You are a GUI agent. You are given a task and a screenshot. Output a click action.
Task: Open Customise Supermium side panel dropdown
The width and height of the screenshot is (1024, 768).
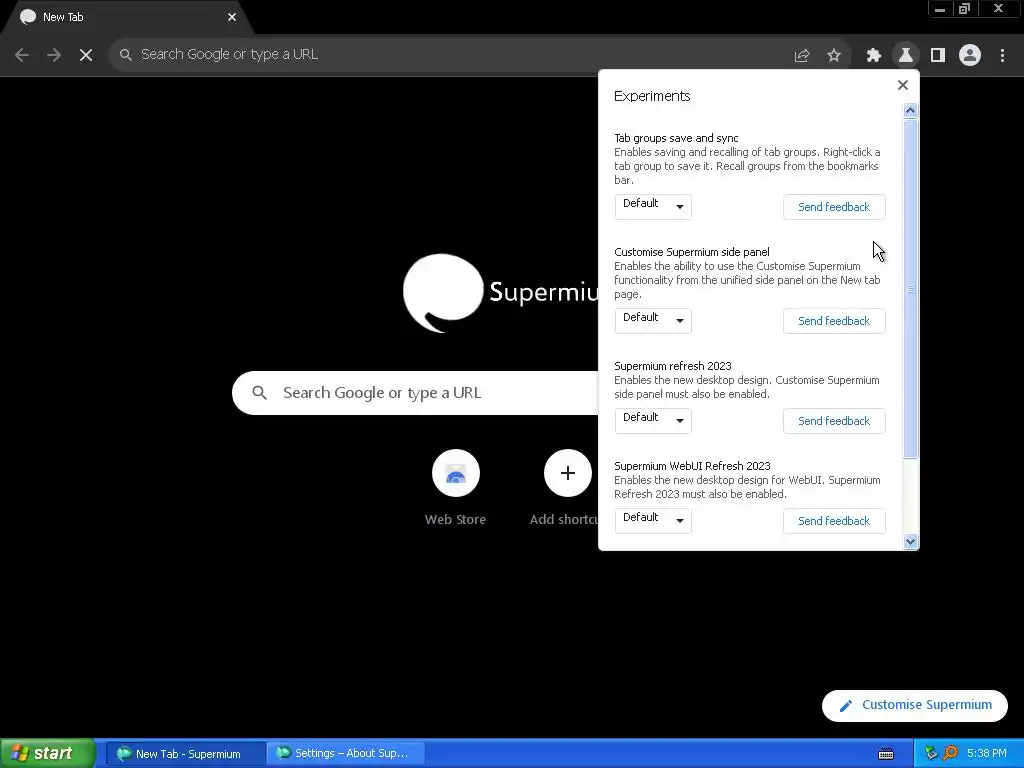pyautogui.click(x=652, y=321)
